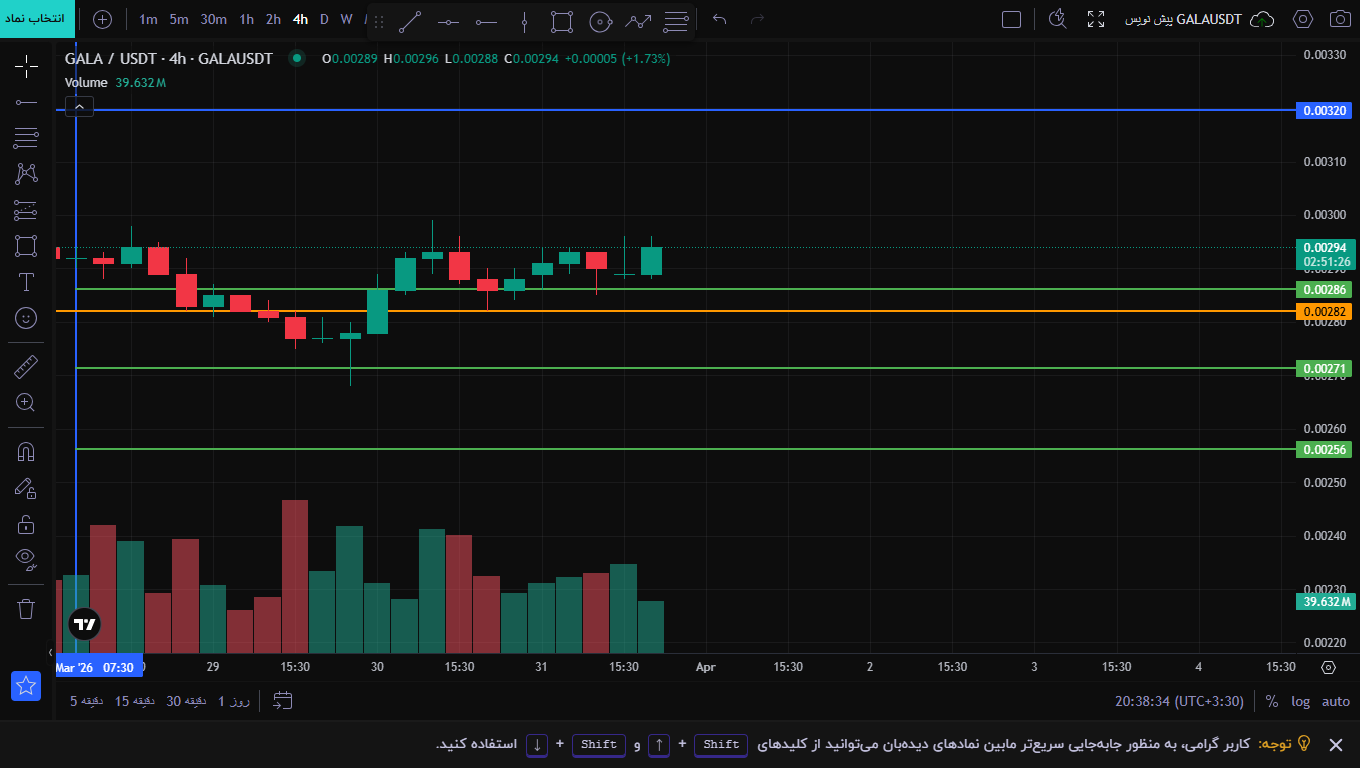Pick horizontal line from the floating toolbar
The width and height of the screenshot is (1360, 768).
click(448, 21)
